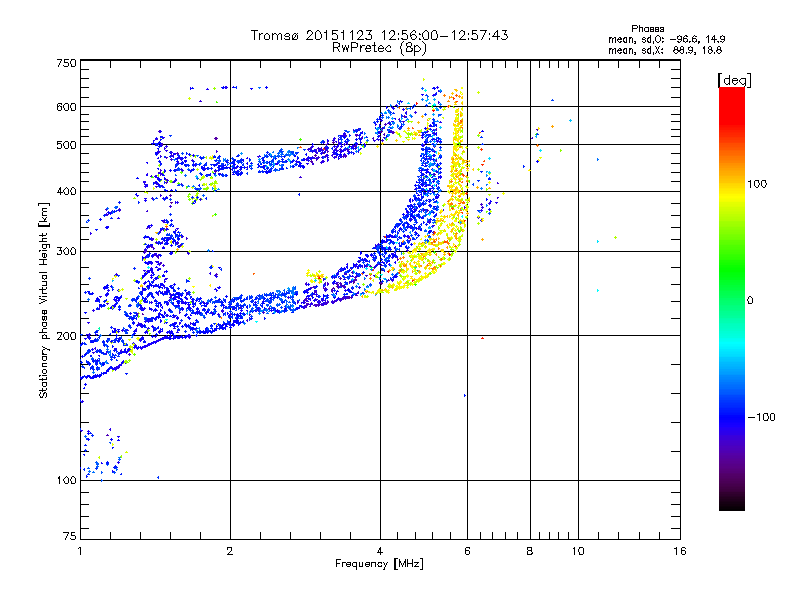
Task: Click the 'Phases' header label
Action: click(x=647, y=29)
